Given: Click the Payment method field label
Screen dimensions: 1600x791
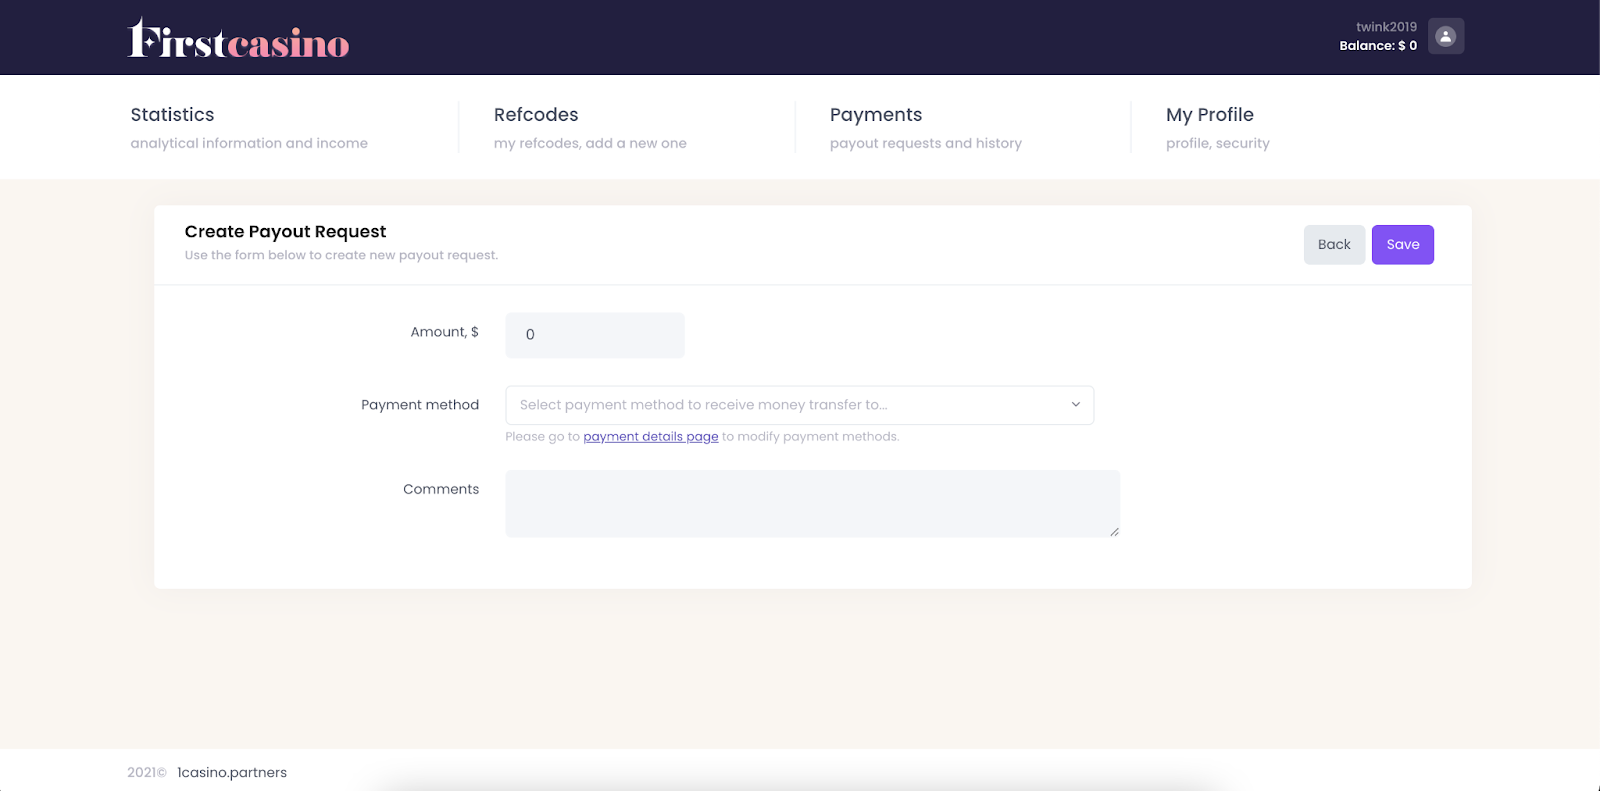Looking at the screenshot, I should (420, 405).
